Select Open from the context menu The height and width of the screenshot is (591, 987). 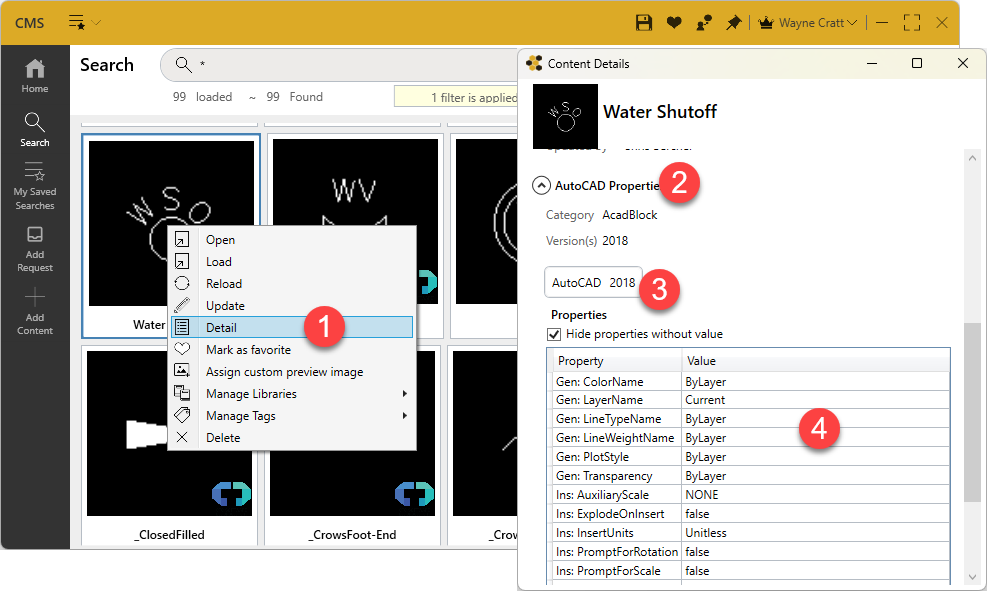click(292, 240)
